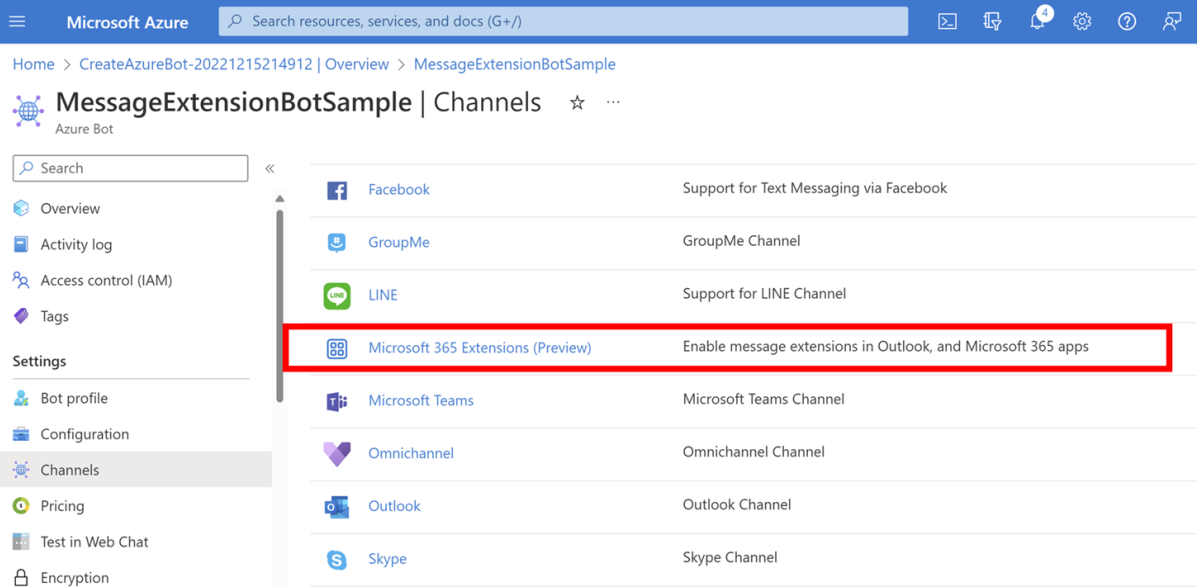Open the Microsoft Teams channel link

click(x=421, y=400)
